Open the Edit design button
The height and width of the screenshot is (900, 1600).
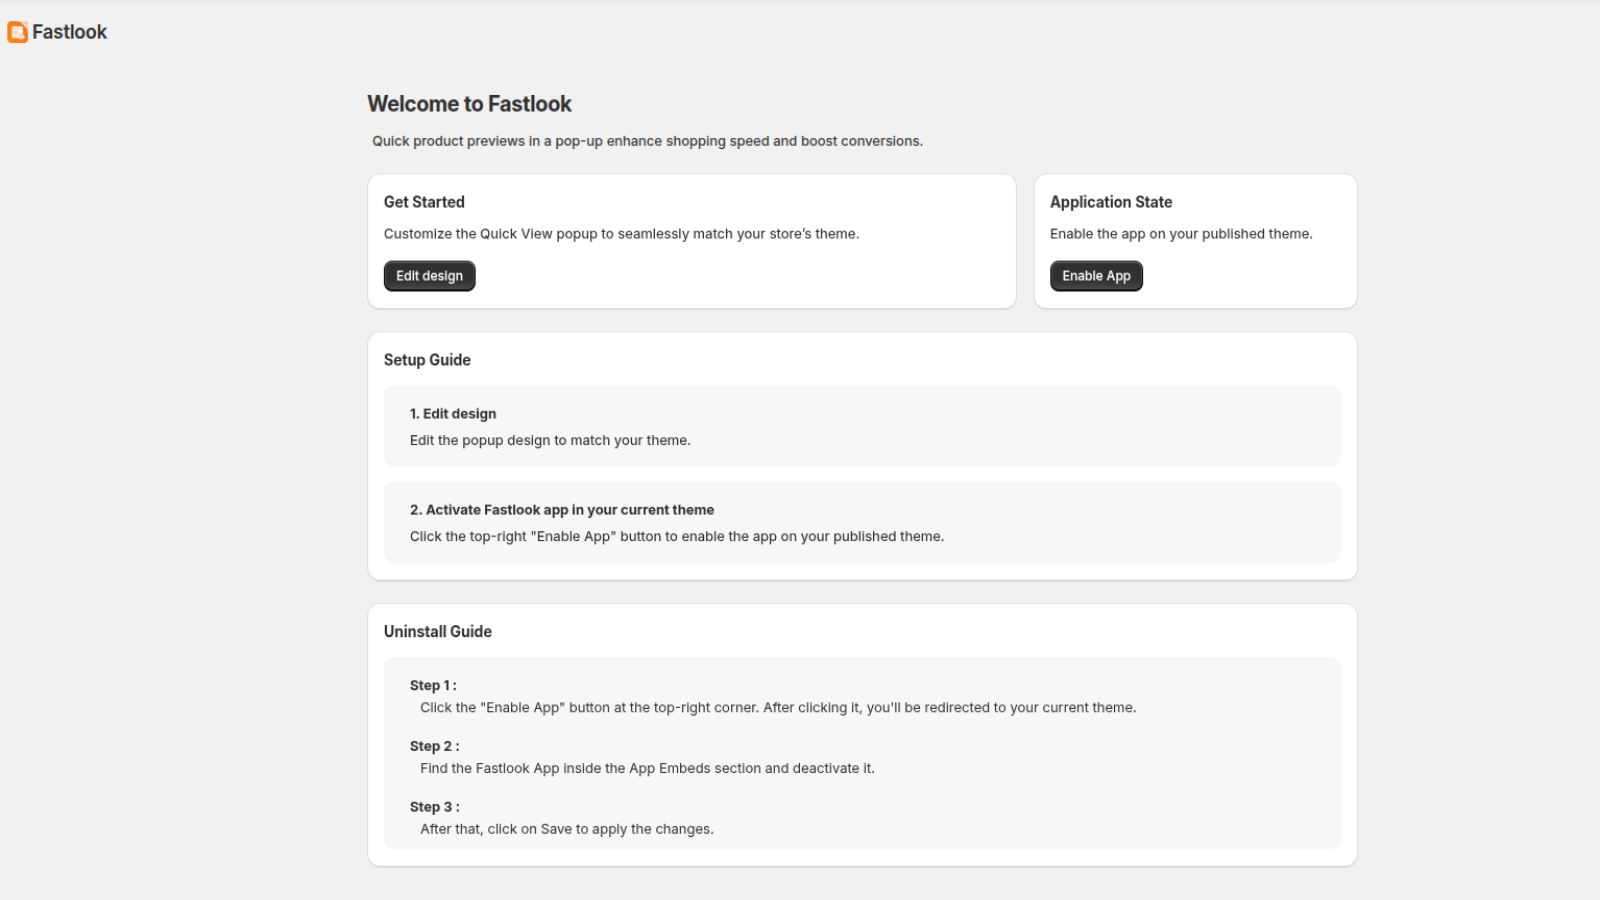point(429,276)
